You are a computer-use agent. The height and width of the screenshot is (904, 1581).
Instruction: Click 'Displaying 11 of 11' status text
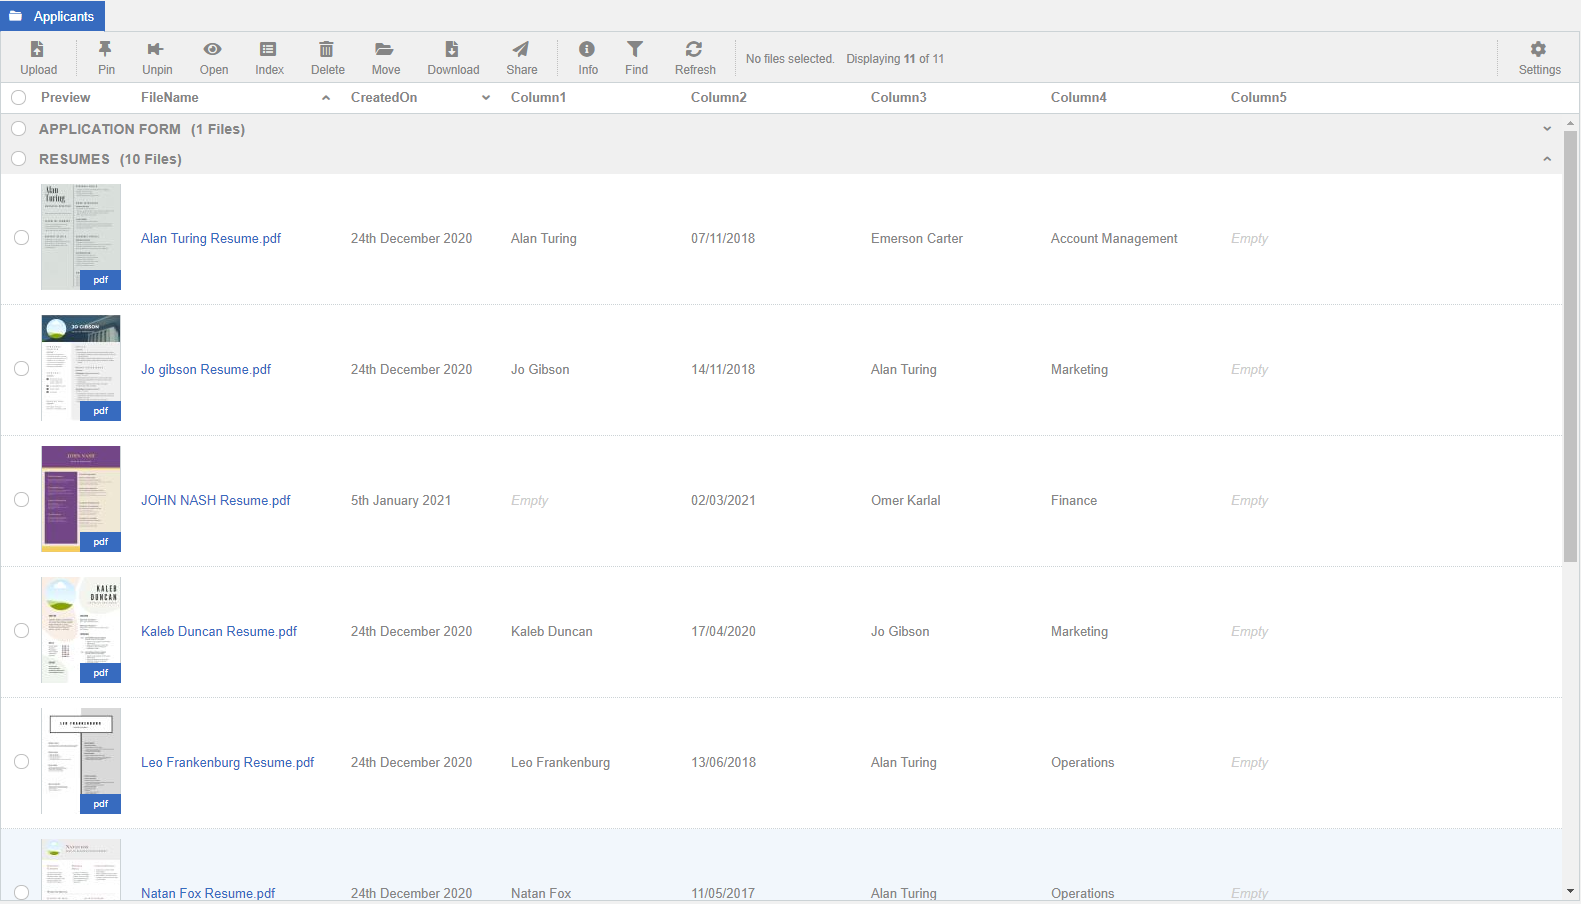pos(895,59)
